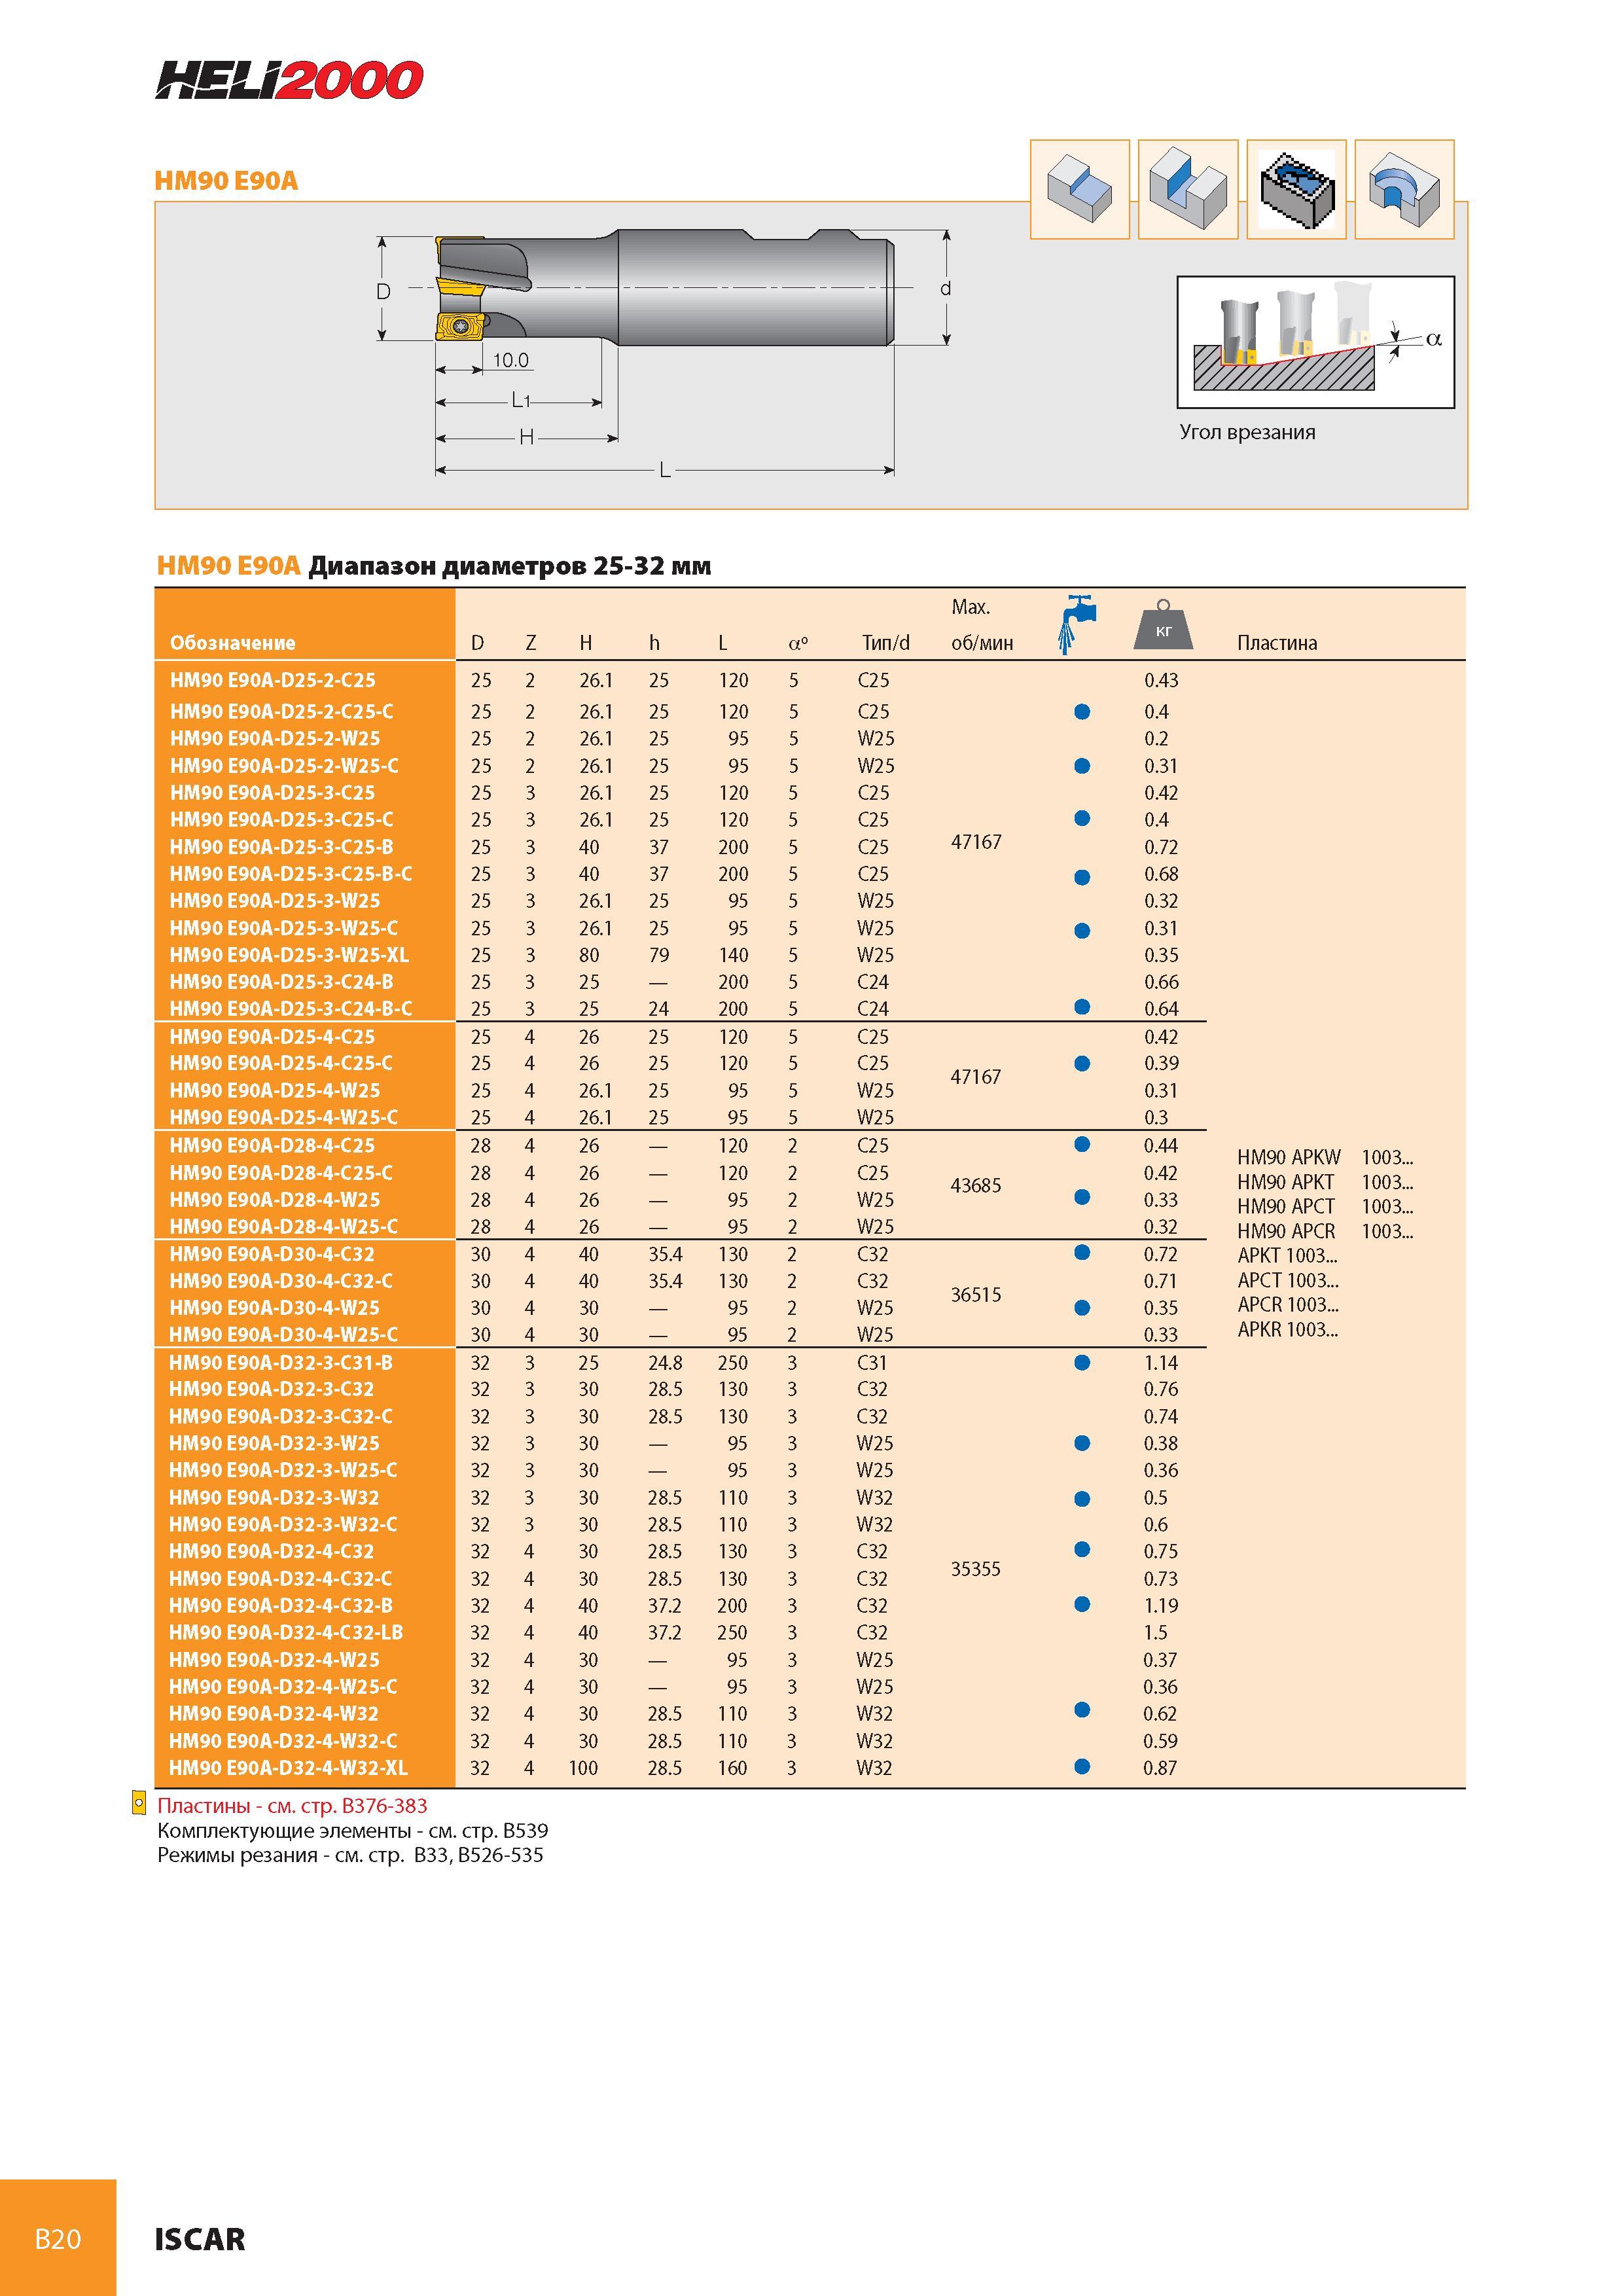Click the max speed value 35355
The image size is (1623, 2296).
coord(976,1569)
